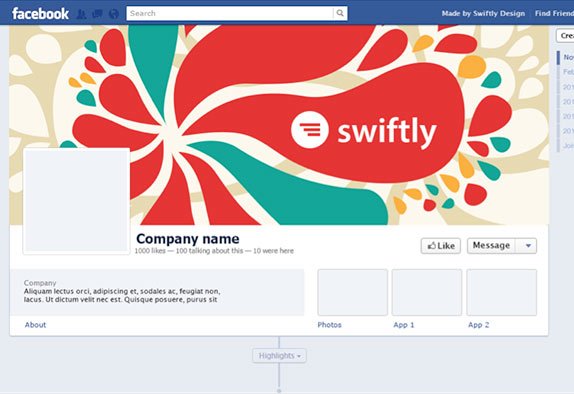Screen dimensions: 574x394
Task: Click the Company name page title
Action: click(x=187, y=239)
